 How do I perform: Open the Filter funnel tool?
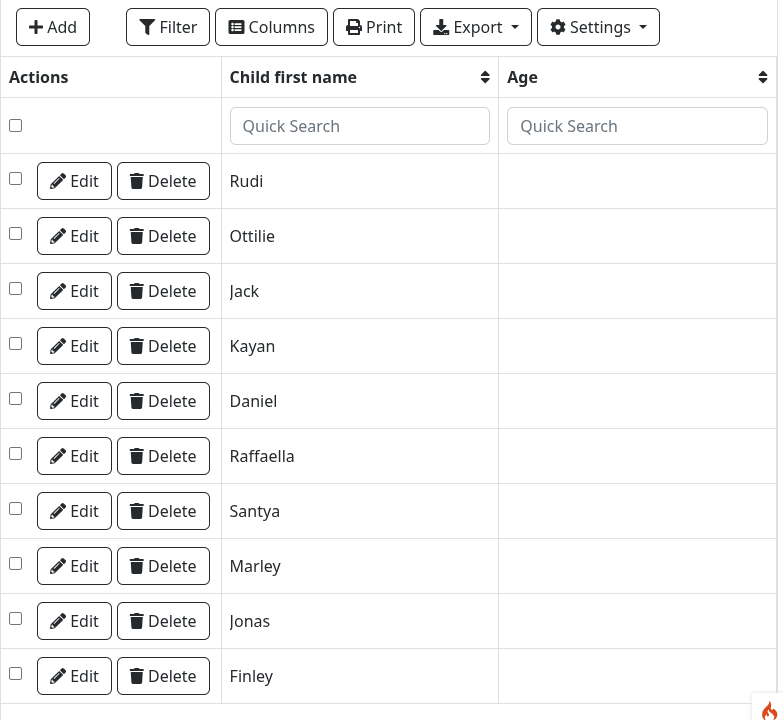[168, 27]
